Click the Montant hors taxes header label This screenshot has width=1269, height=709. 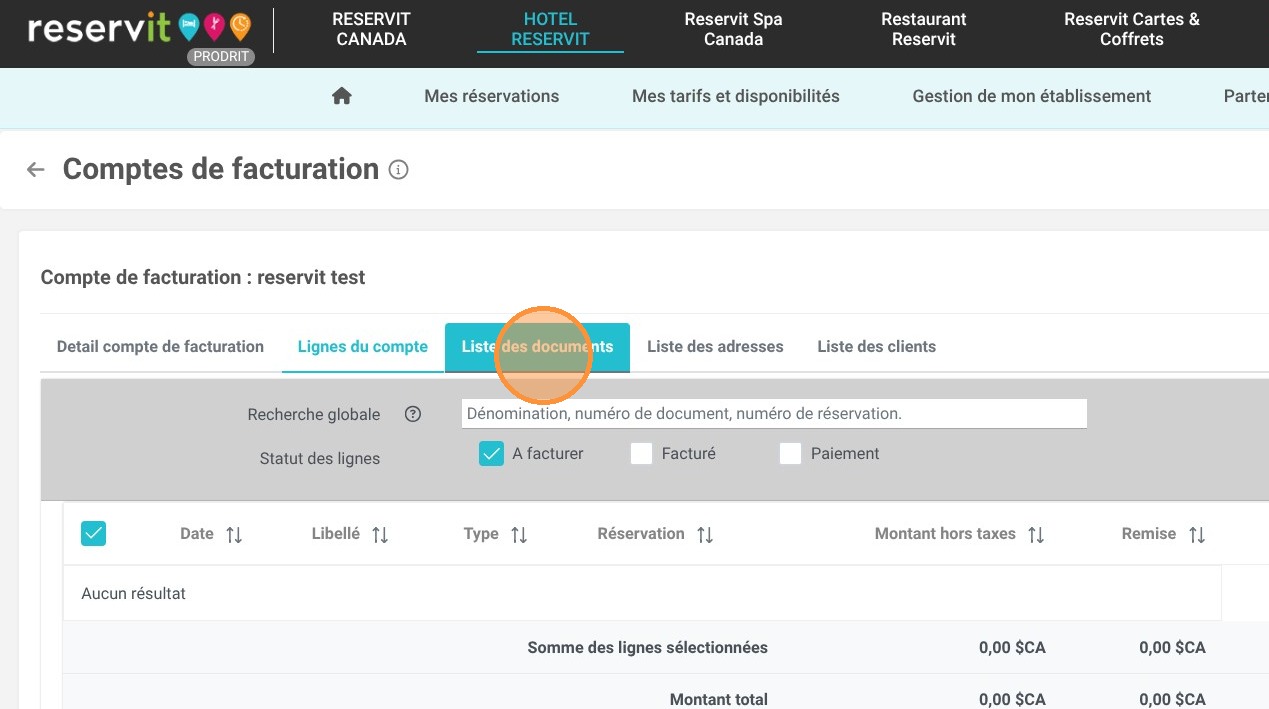click(945, 534)
